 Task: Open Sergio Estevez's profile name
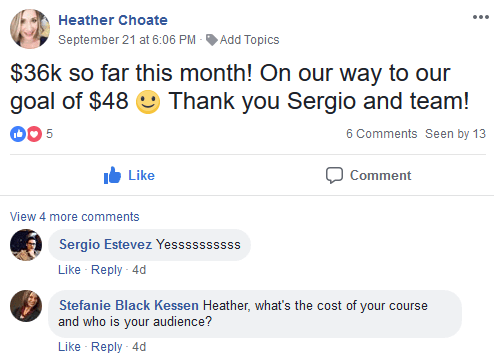point(105,244)
